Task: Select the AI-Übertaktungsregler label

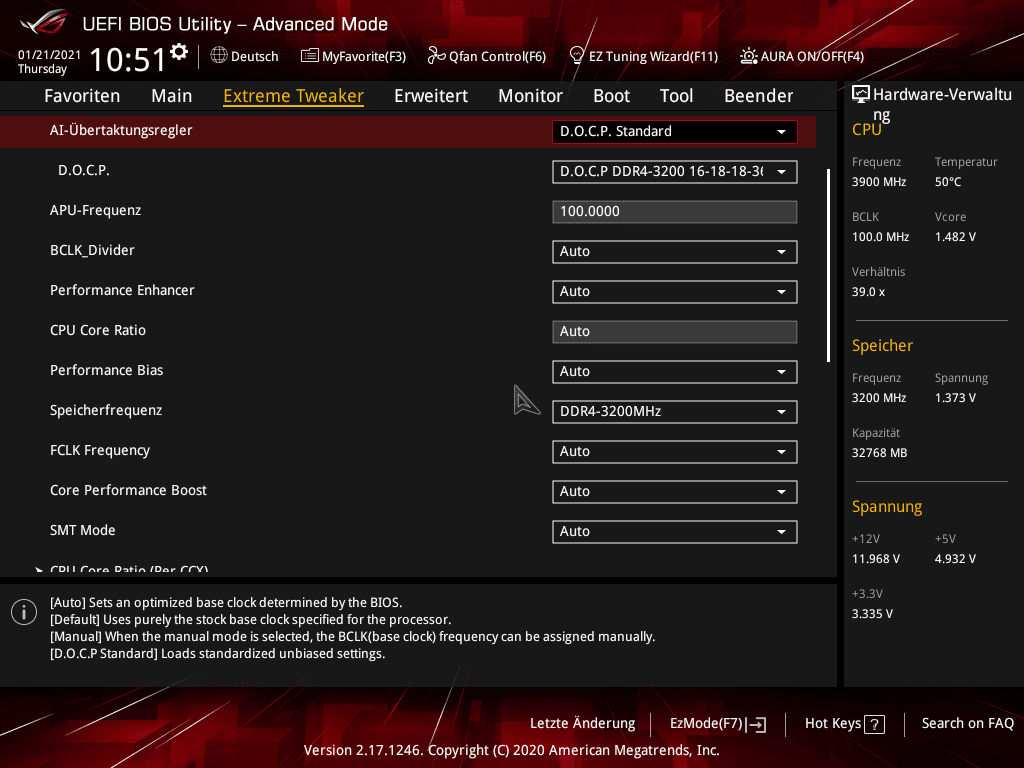Action: (121, 131)
